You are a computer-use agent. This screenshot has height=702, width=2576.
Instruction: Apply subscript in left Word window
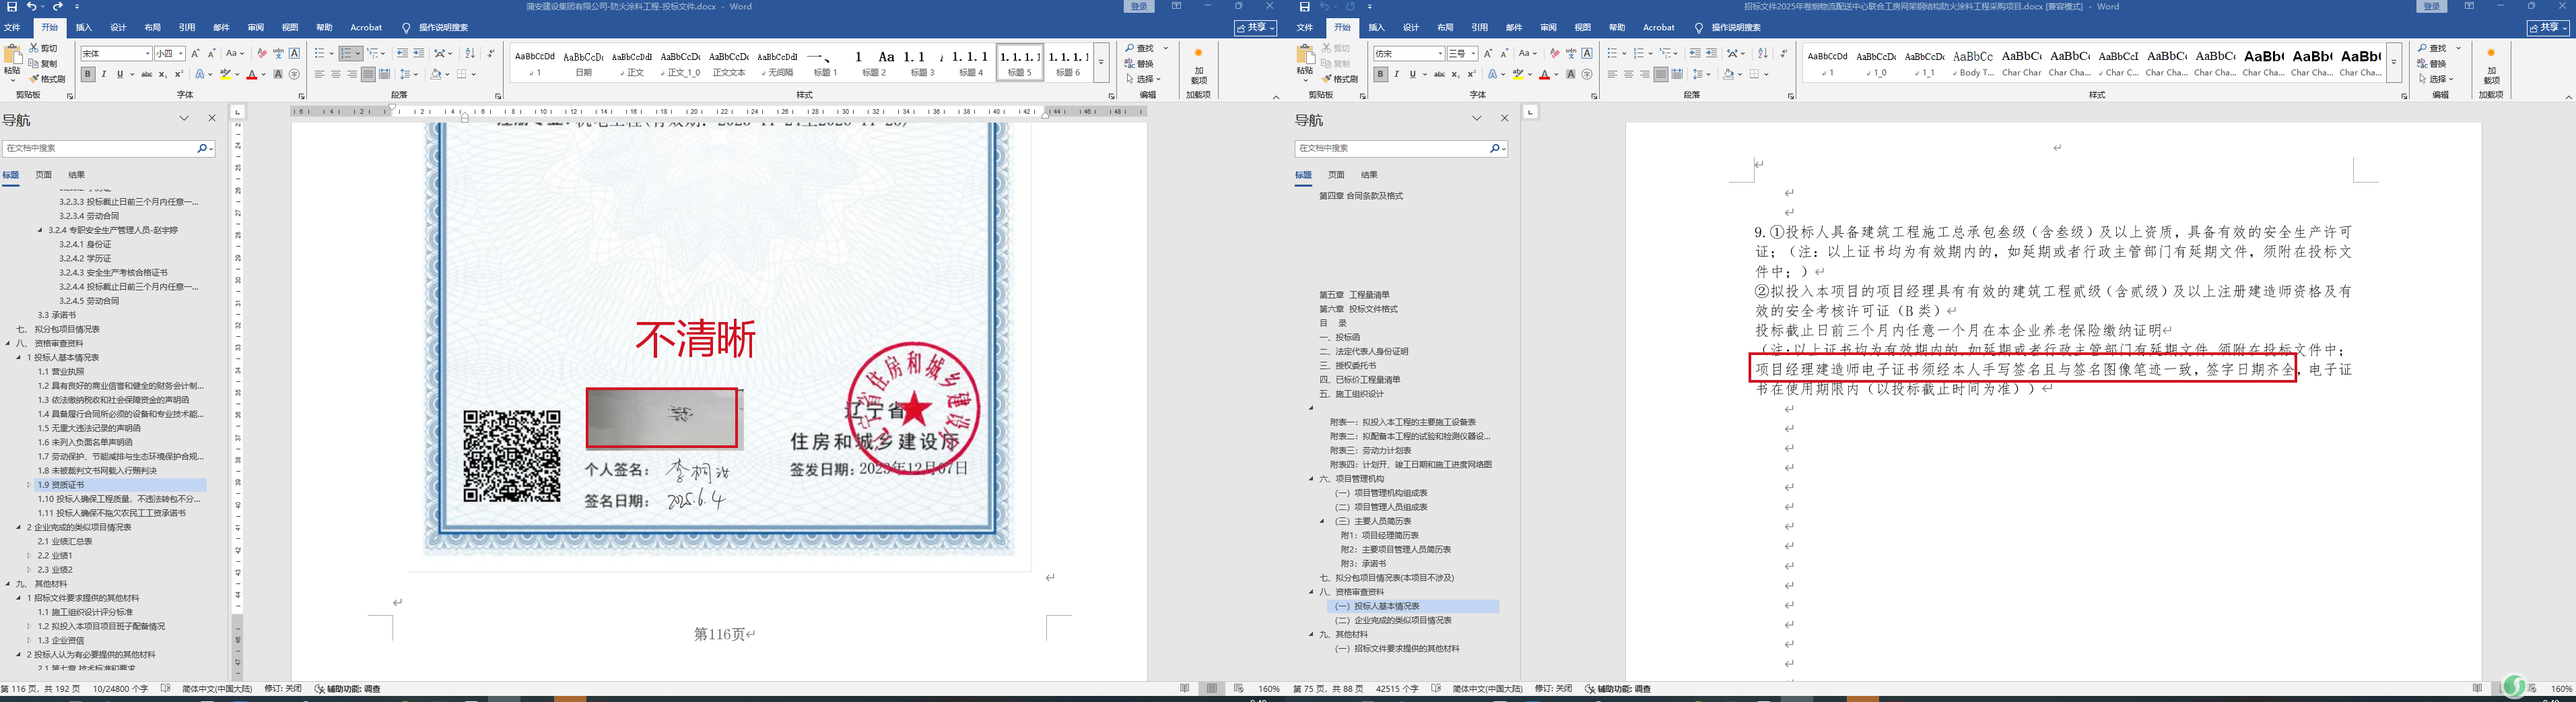(x=163, y=74)
